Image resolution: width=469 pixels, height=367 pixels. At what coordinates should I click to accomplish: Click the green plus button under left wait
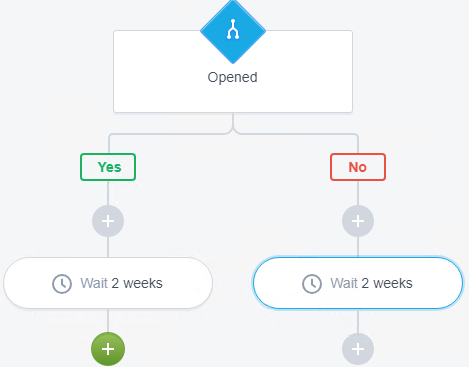pyautogui.click(x=108, y=349)
